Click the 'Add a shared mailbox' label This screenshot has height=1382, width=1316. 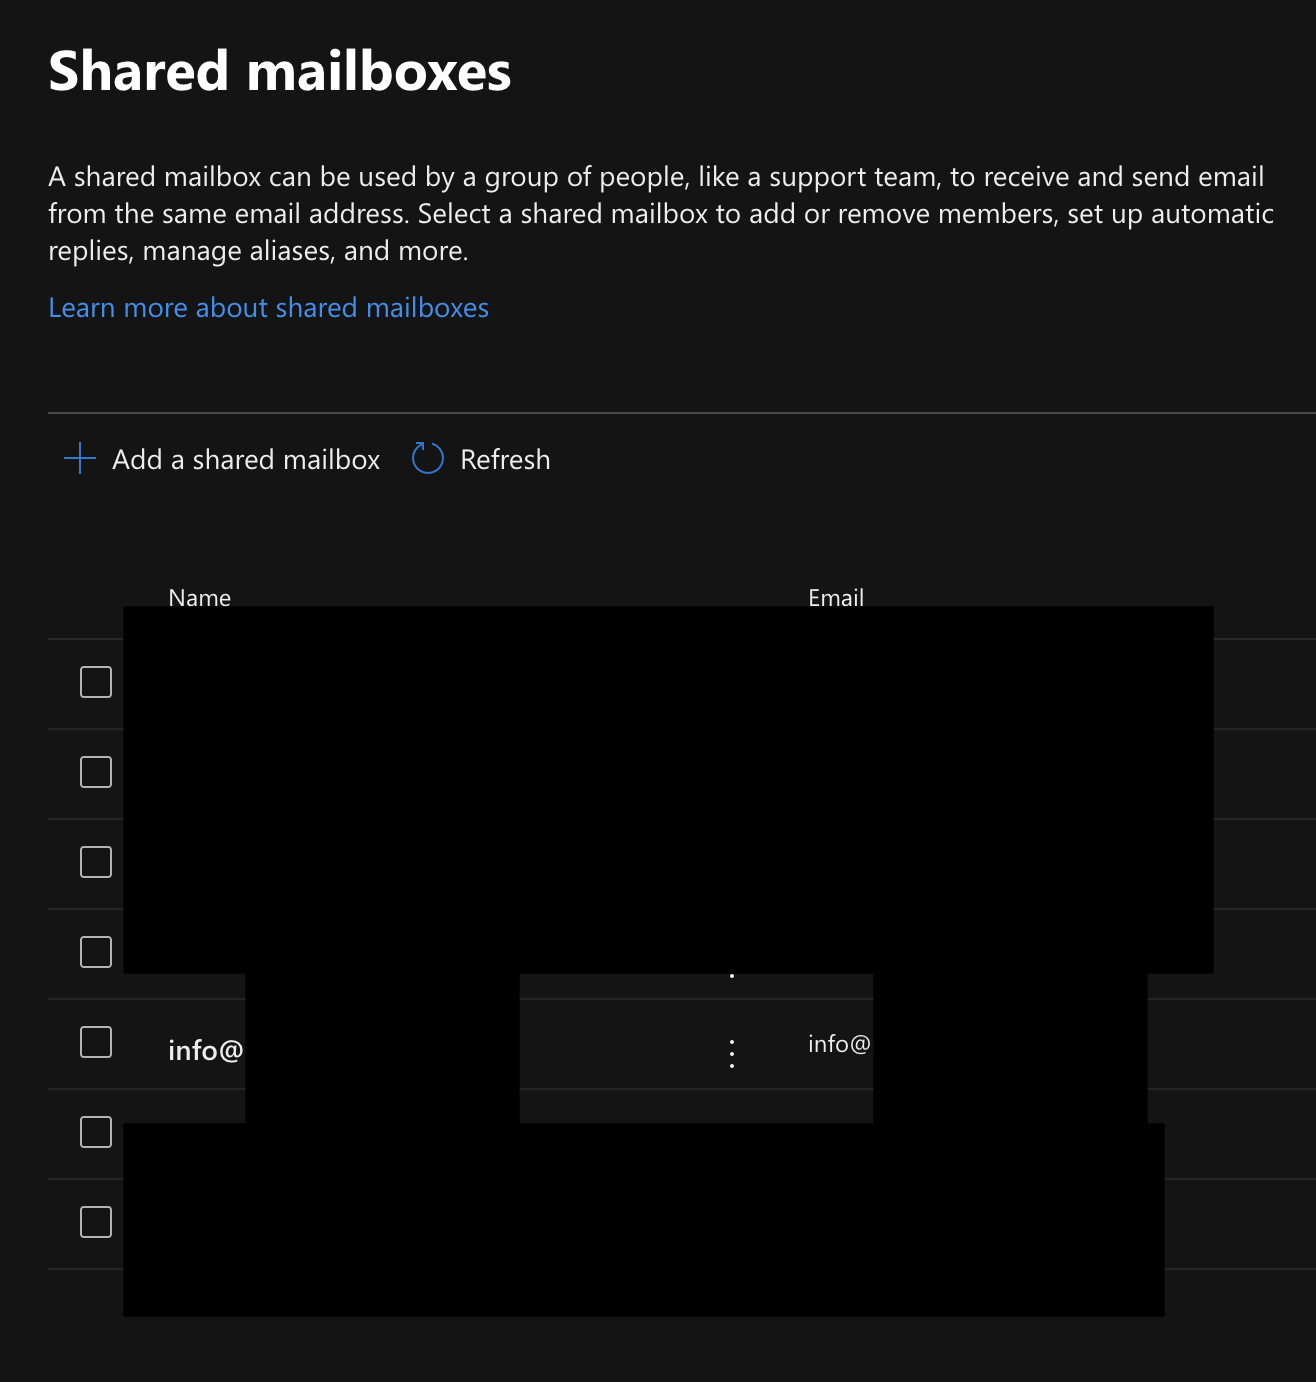tap(246, 459)
